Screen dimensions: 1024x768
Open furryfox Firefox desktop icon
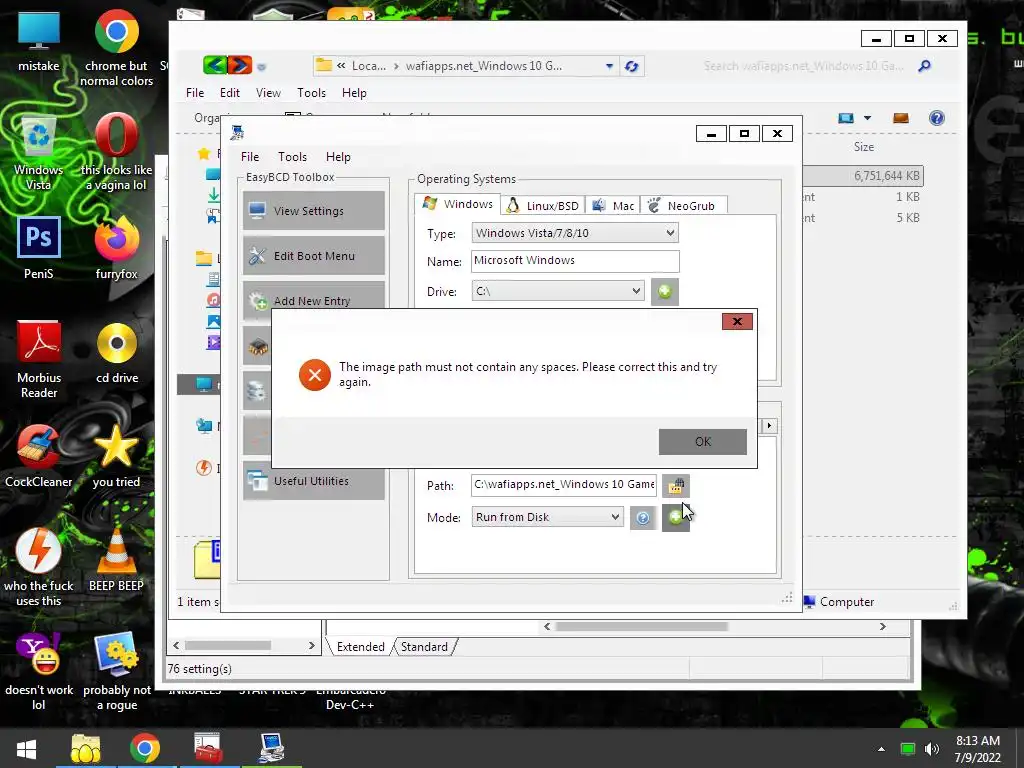pyautogui.click(x=117, y=248)
